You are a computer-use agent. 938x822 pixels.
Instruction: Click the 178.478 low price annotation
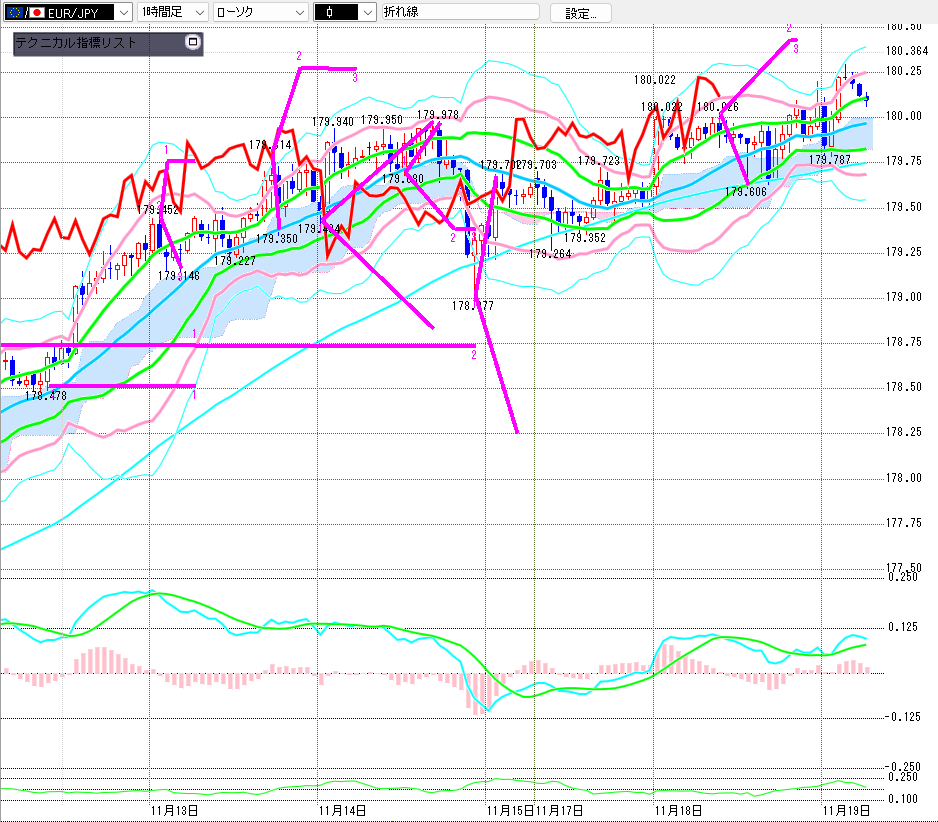[x=45, y=396]
